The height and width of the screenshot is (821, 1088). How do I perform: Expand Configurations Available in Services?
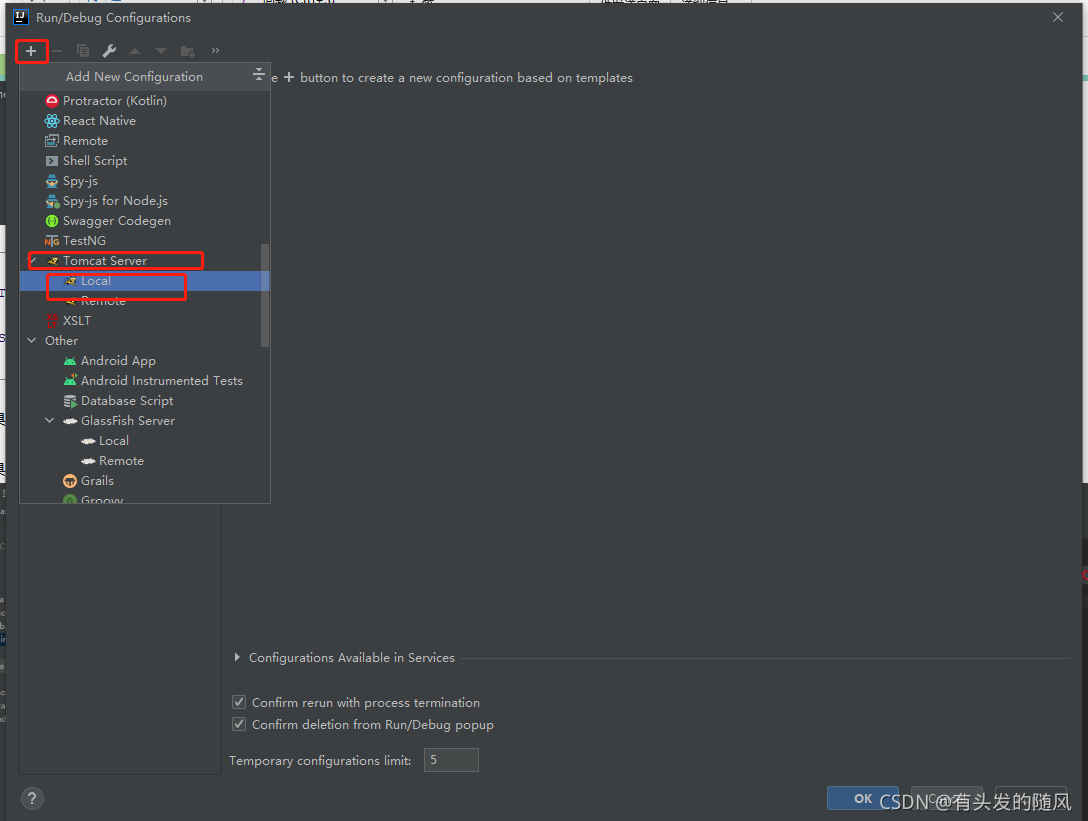[237, 657]
